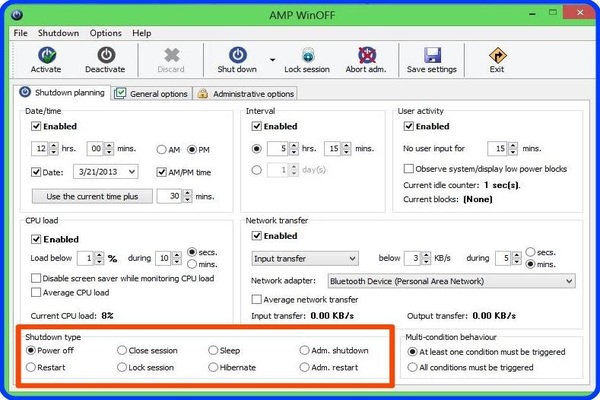Enable Average network transfer checkbox
The image size is (600, 400).
click(256, 299)
